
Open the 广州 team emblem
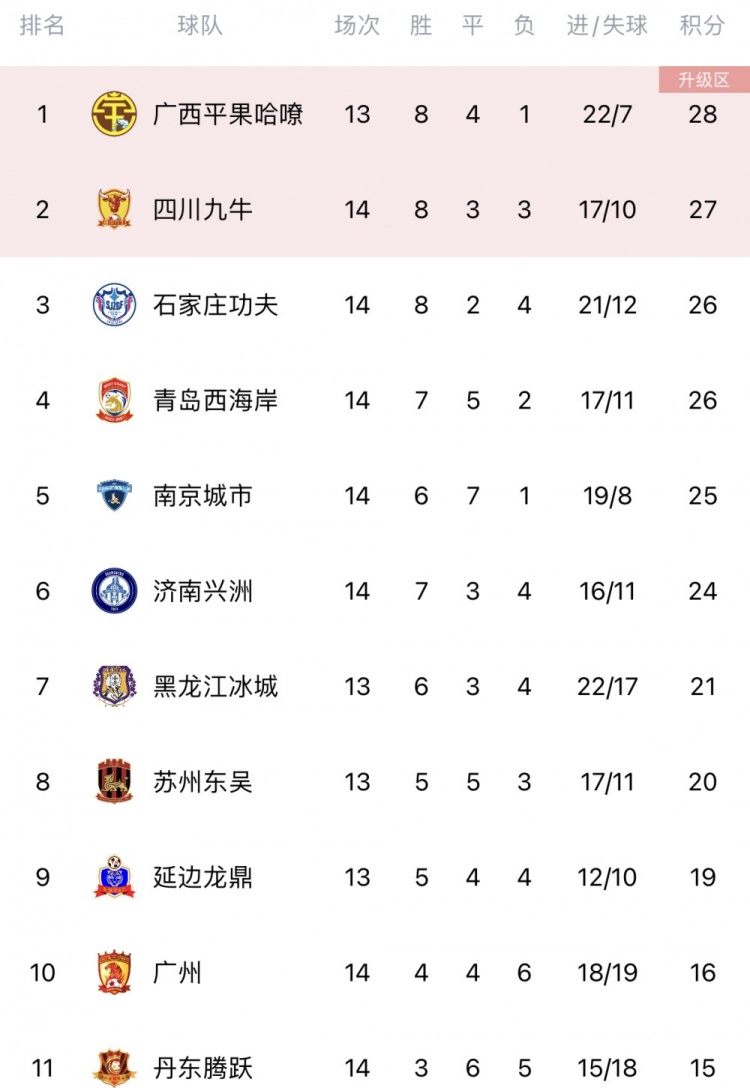pos(114,972)
